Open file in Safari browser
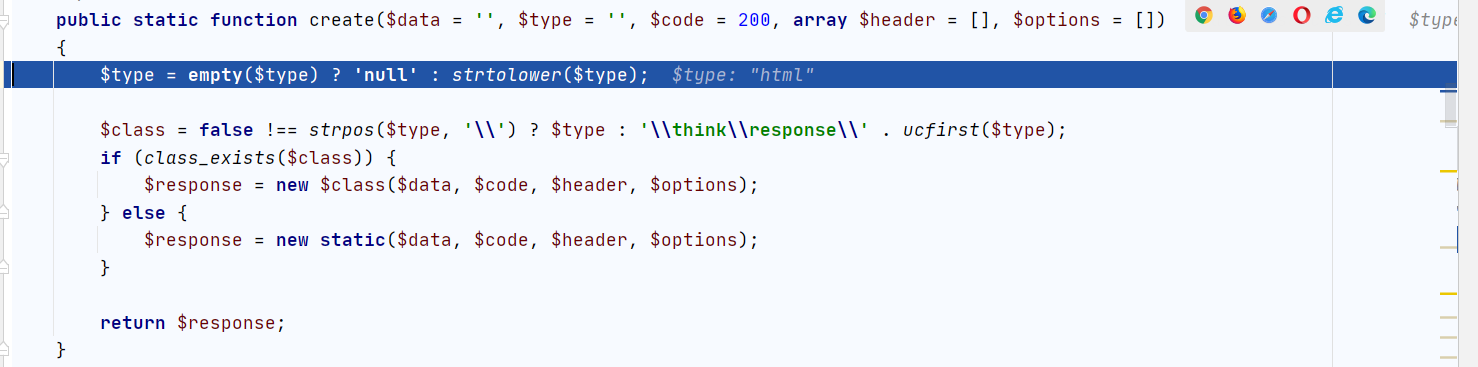Viewport: 1478px width, 367px height. tap(1269, 15)
